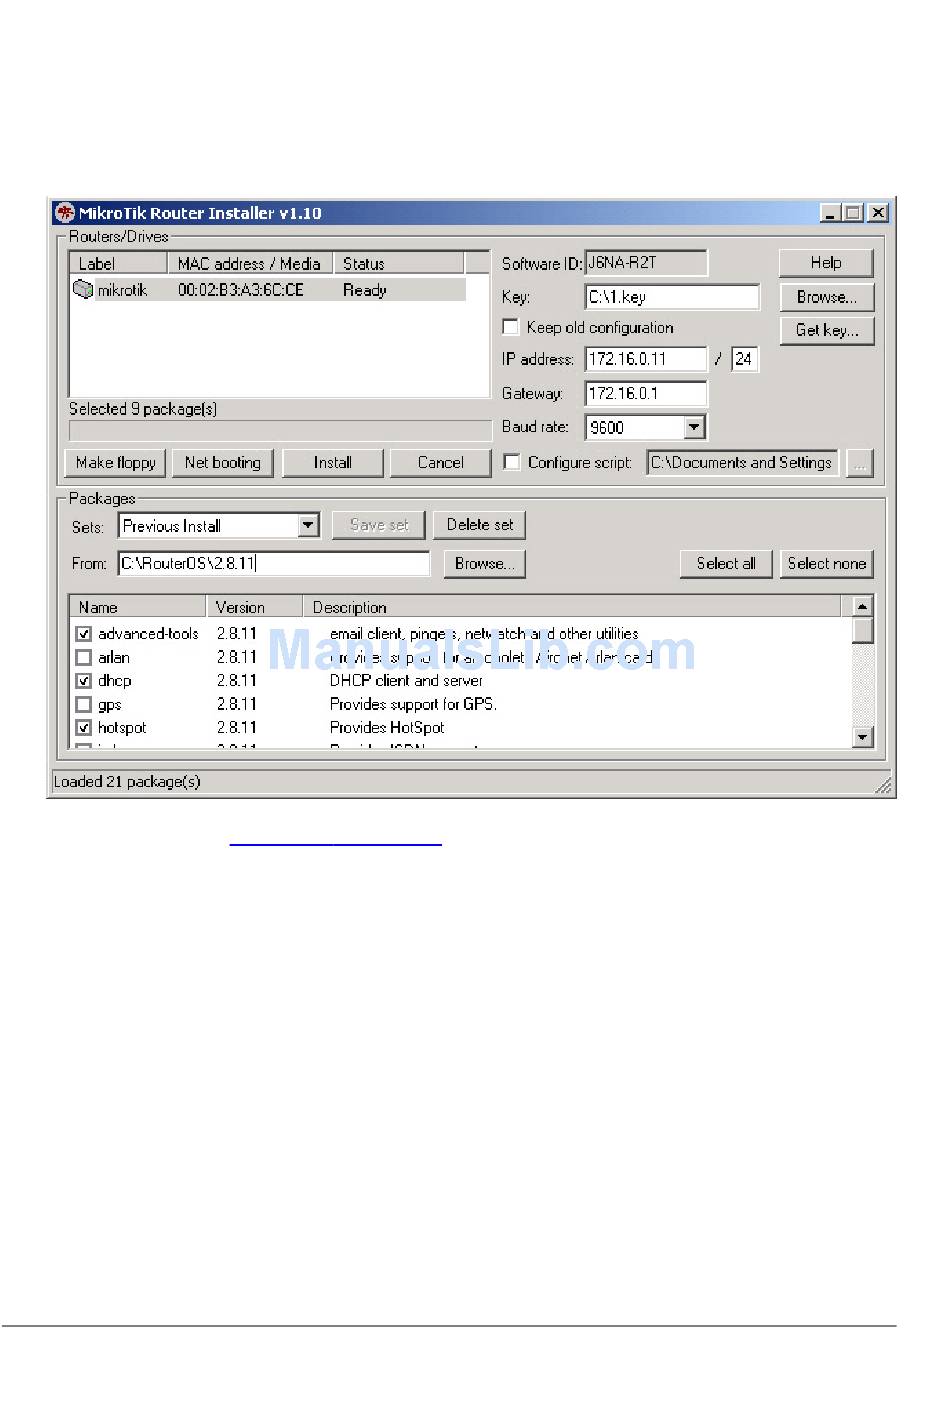Click the 2.8.11 version of gps
This screenshot has width=950, height=1409.
pos(237,705)
